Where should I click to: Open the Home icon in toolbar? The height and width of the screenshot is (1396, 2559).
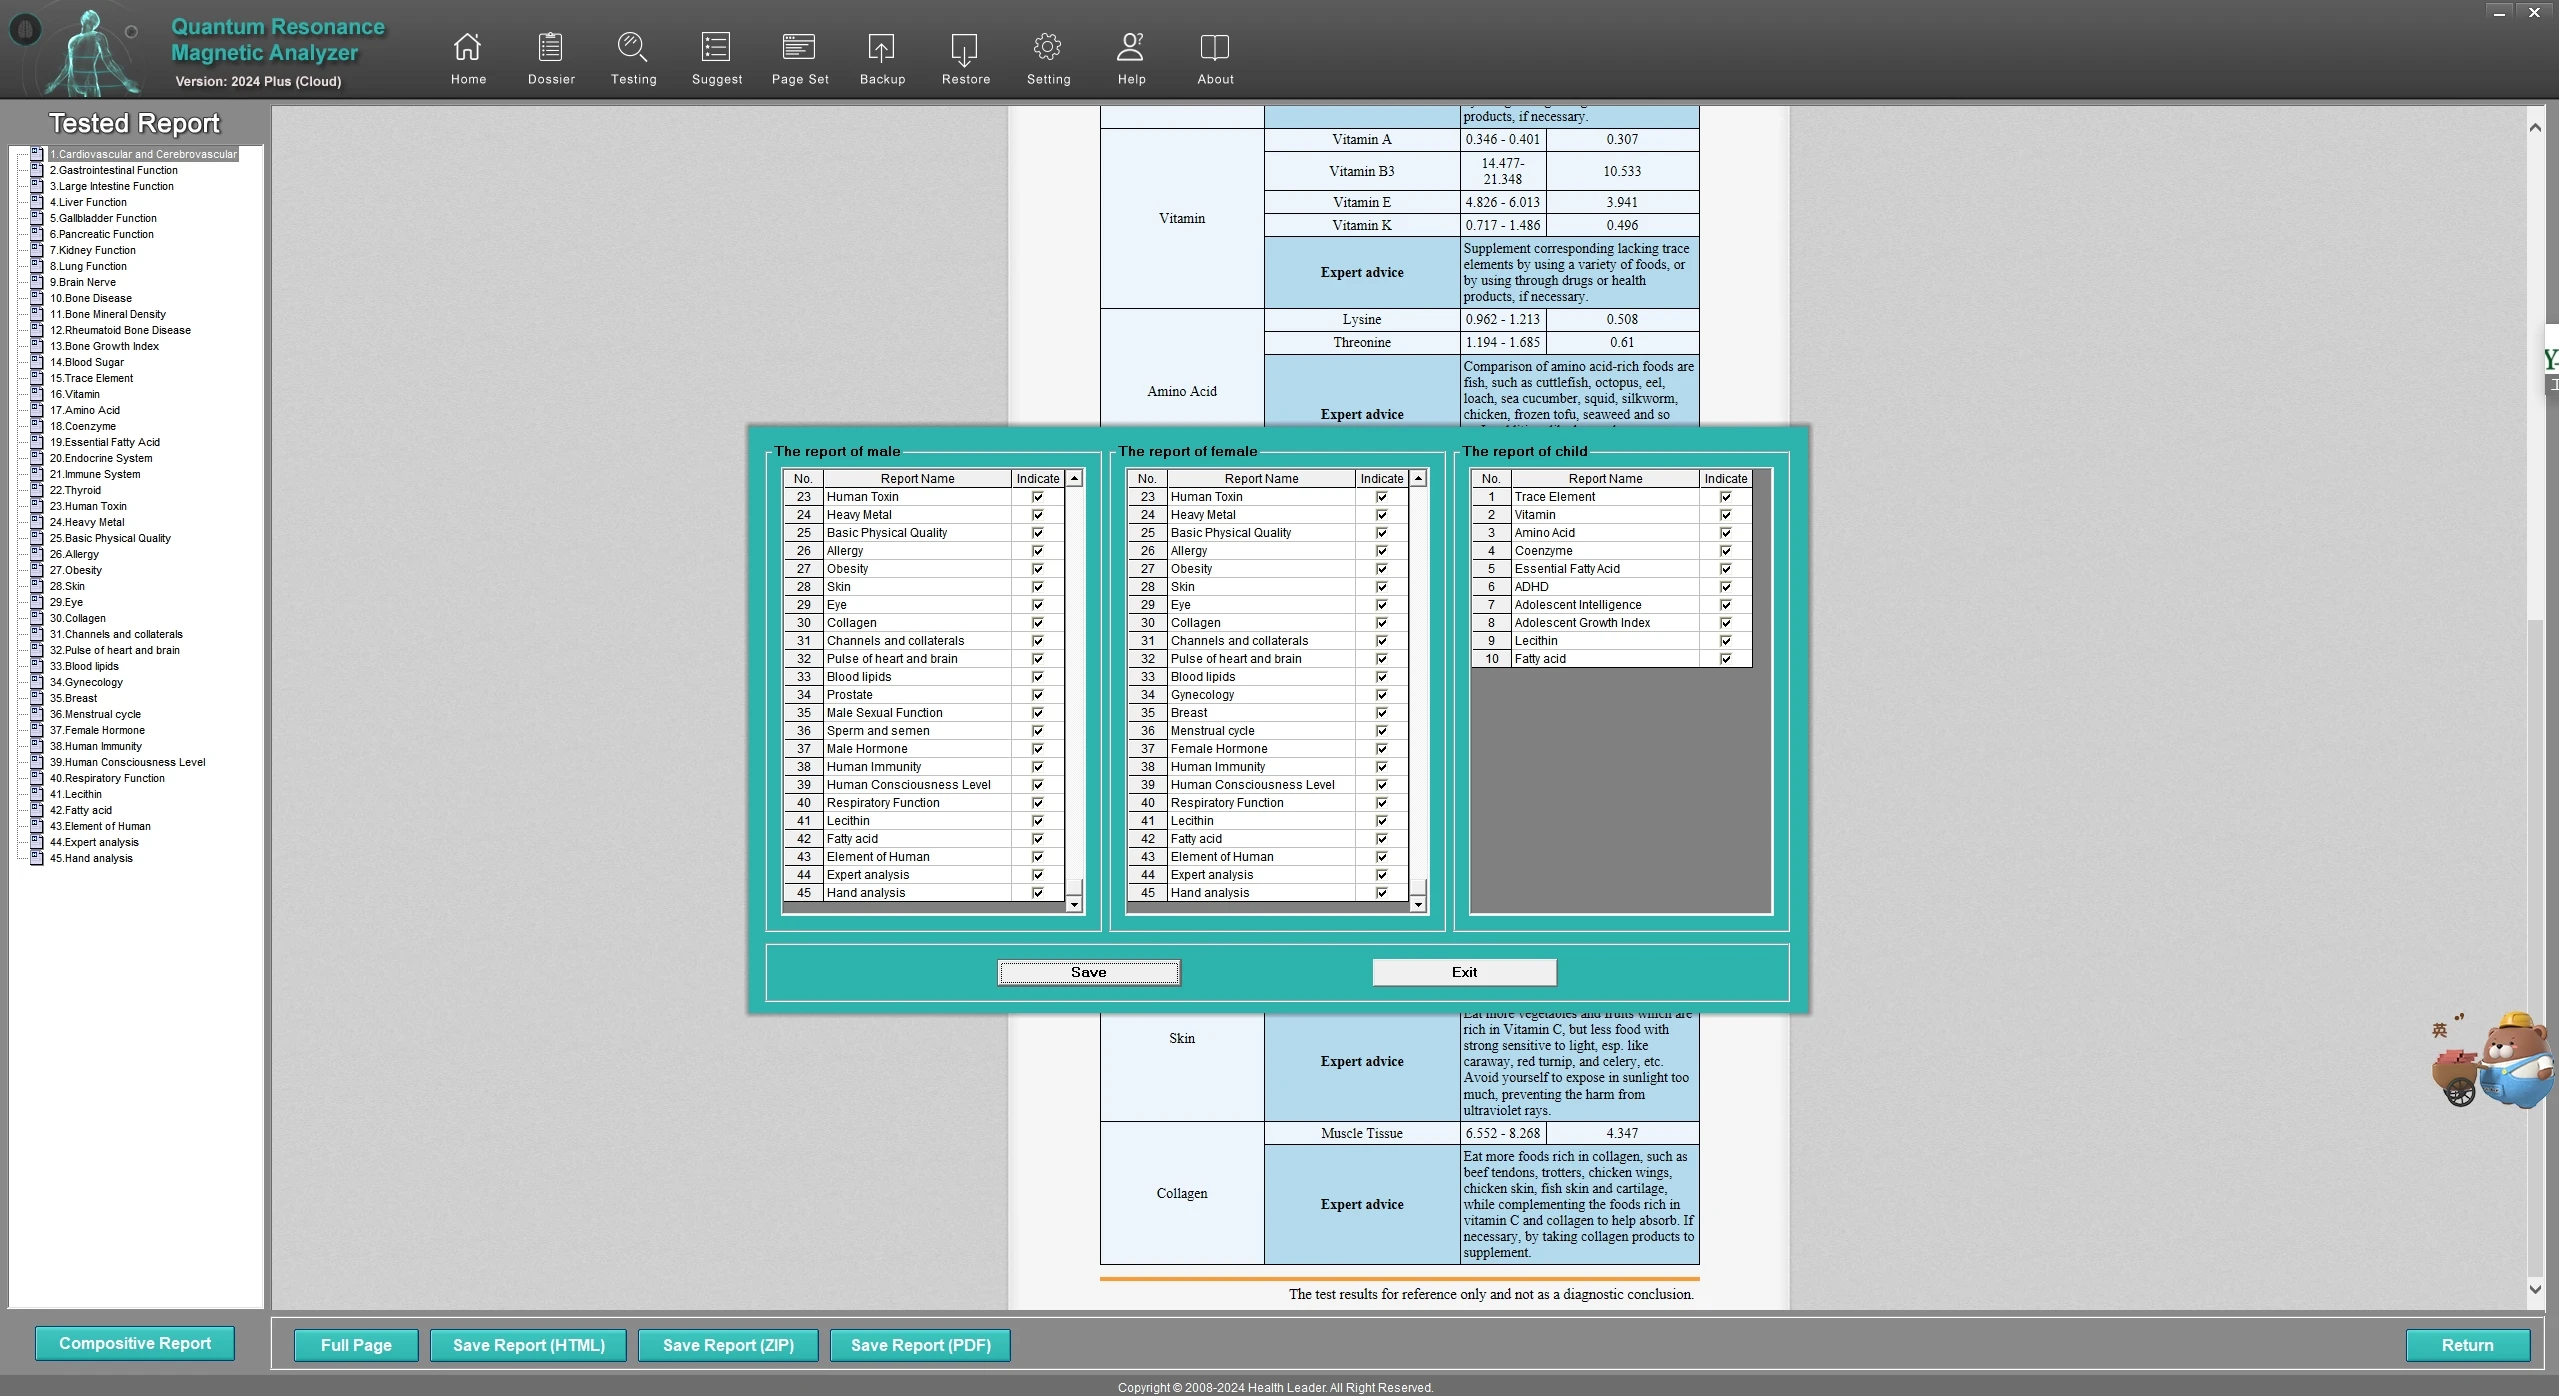point(467,48)
